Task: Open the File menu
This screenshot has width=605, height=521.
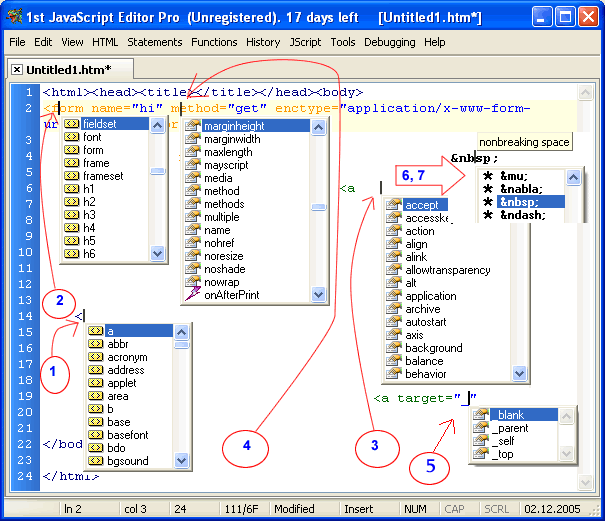Action: click(17, 42)
